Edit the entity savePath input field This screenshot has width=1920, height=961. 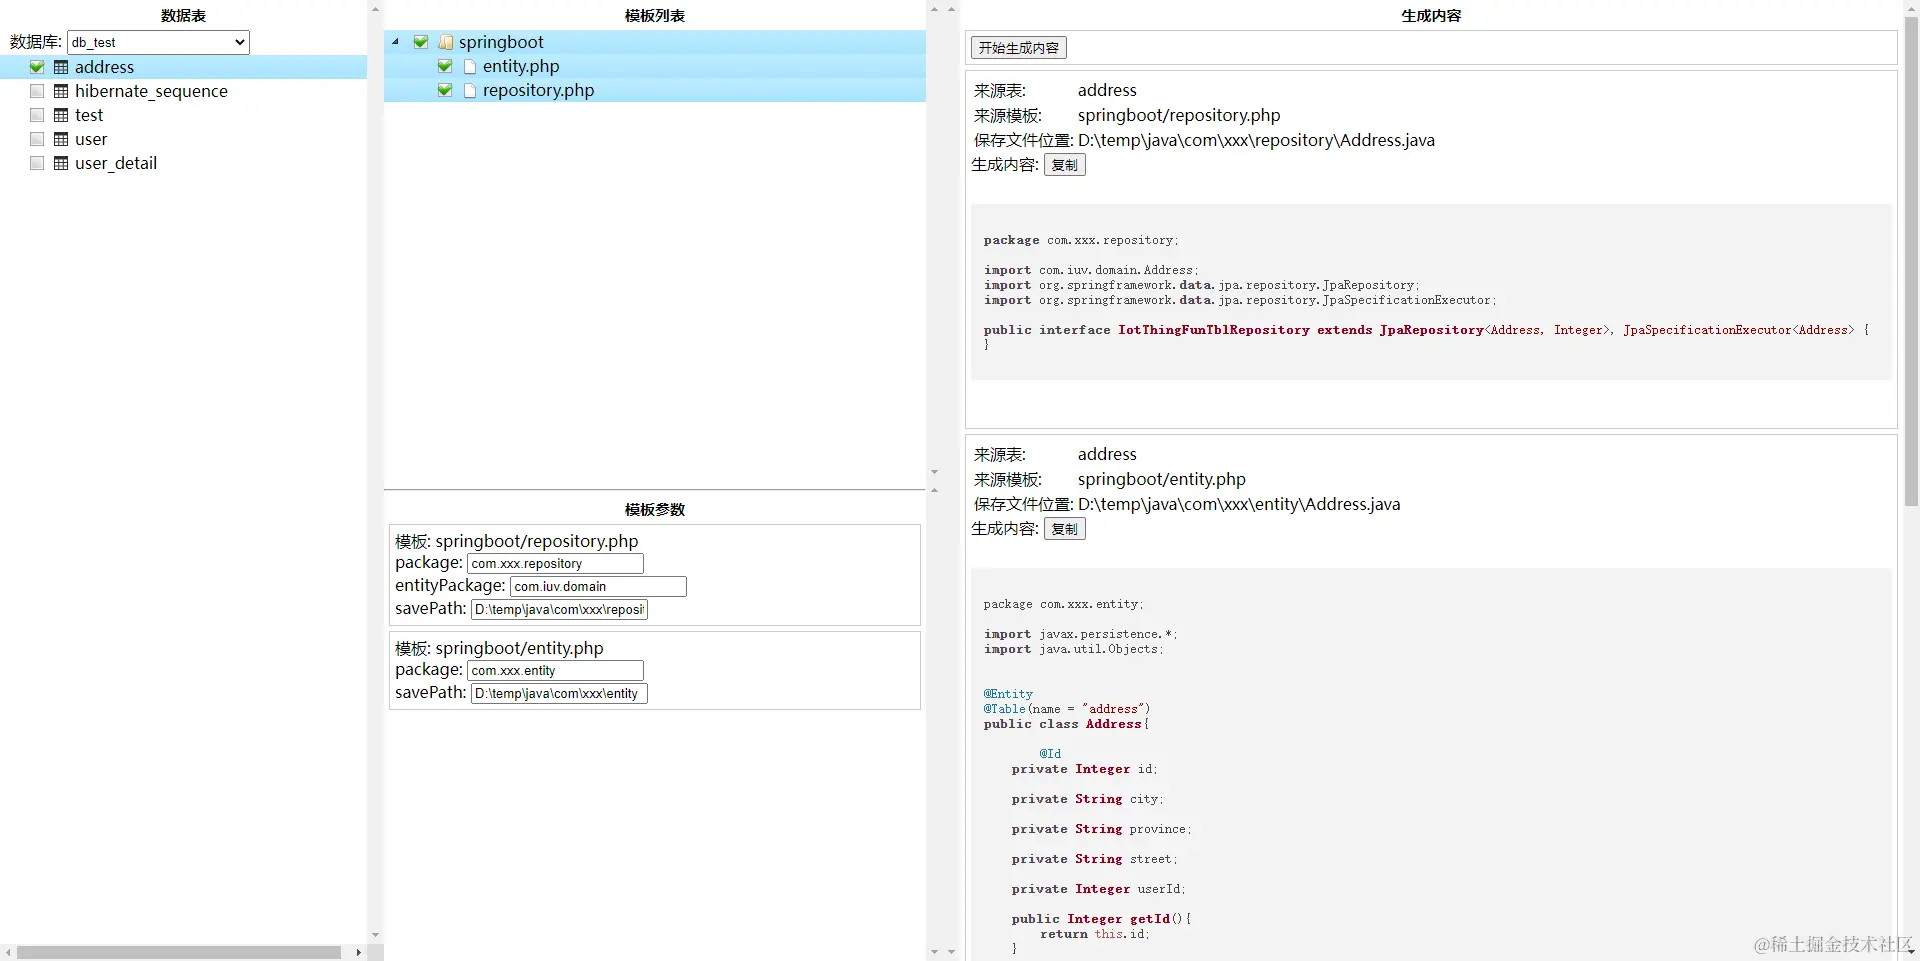pyautogui.click(x=559, y=694)
